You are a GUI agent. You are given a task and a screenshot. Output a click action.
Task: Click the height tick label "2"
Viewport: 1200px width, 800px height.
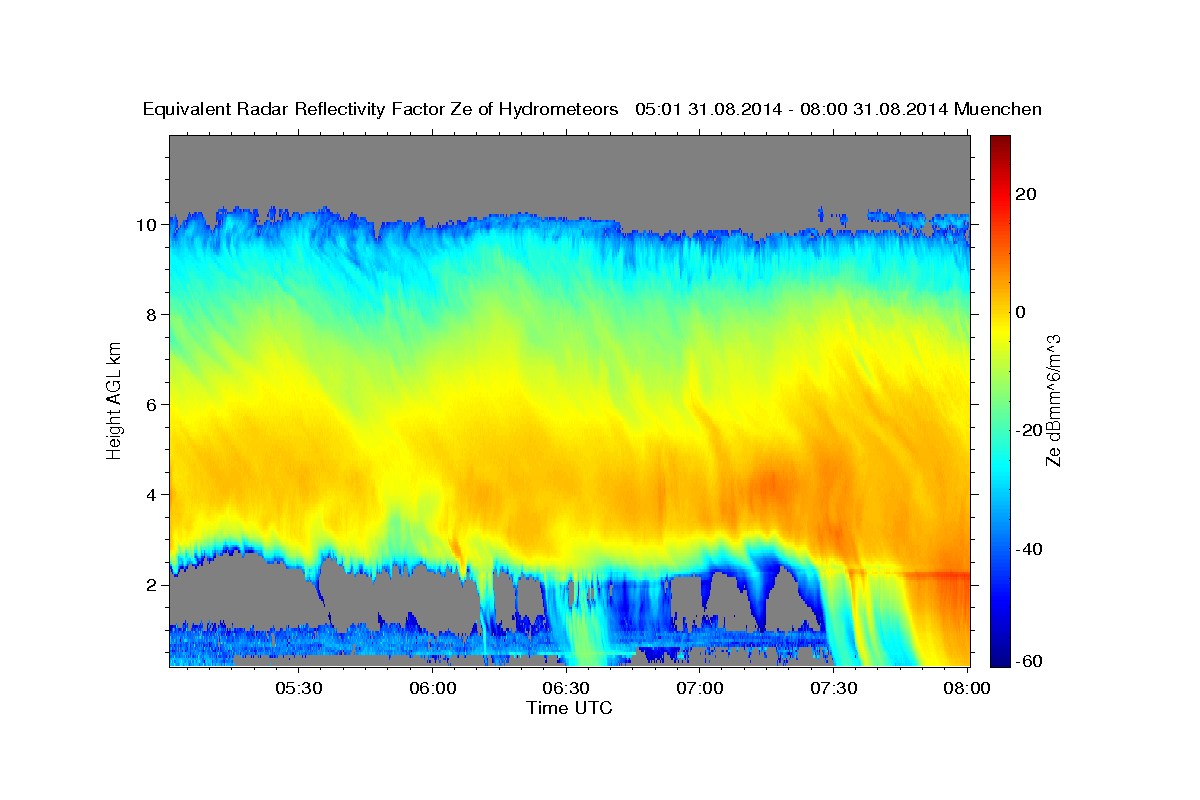click(154, 584)
